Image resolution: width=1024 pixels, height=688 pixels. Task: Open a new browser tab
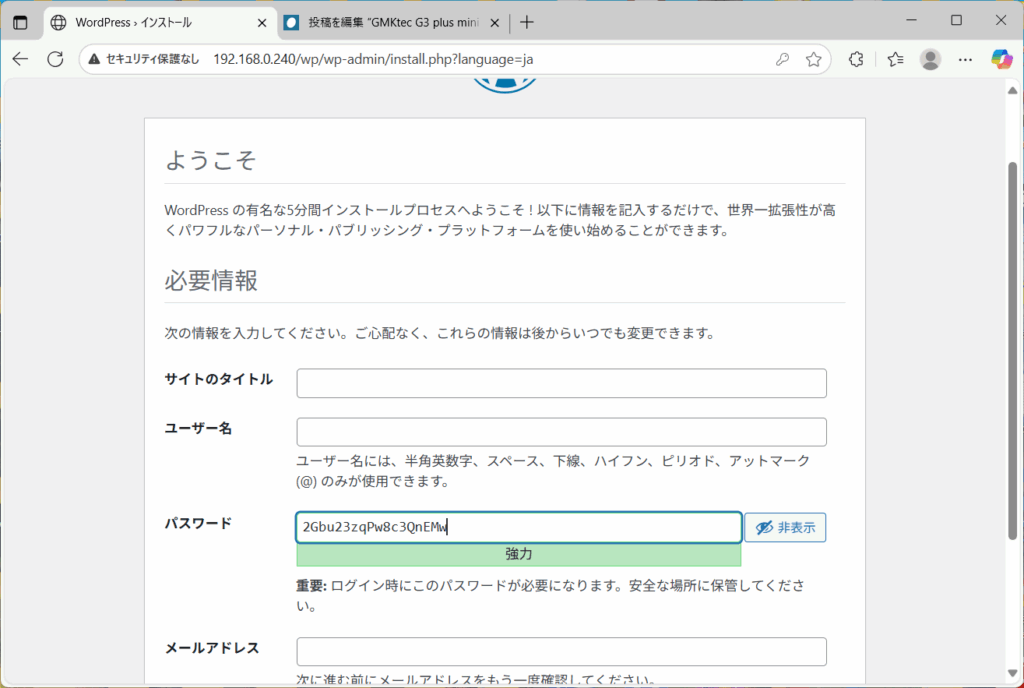tap(527, 22)
